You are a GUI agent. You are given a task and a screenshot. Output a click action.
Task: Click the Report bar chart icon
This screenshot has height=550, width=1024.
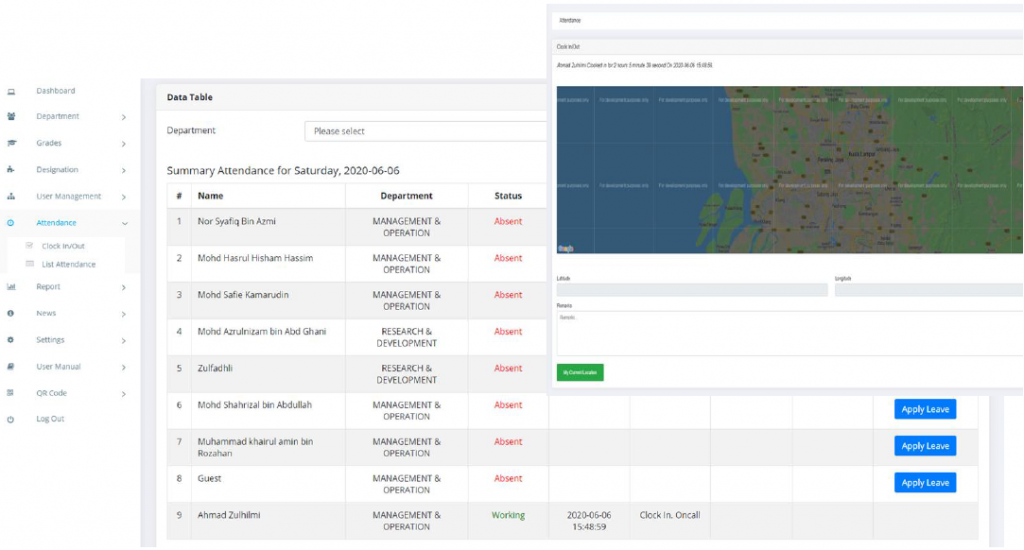point(11,287)
